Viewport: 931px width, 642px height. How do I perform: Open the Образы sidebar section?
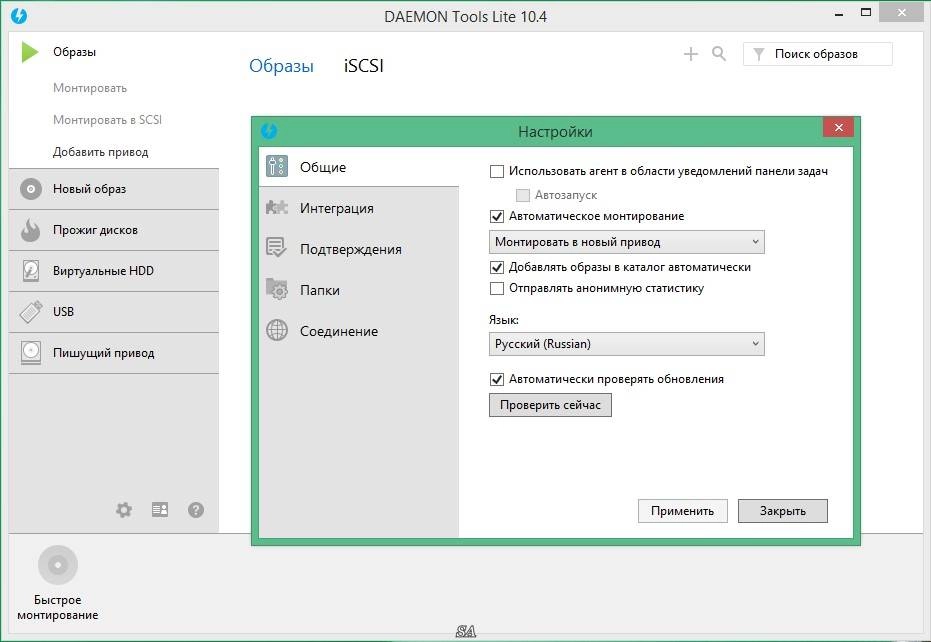click(113, 52)
